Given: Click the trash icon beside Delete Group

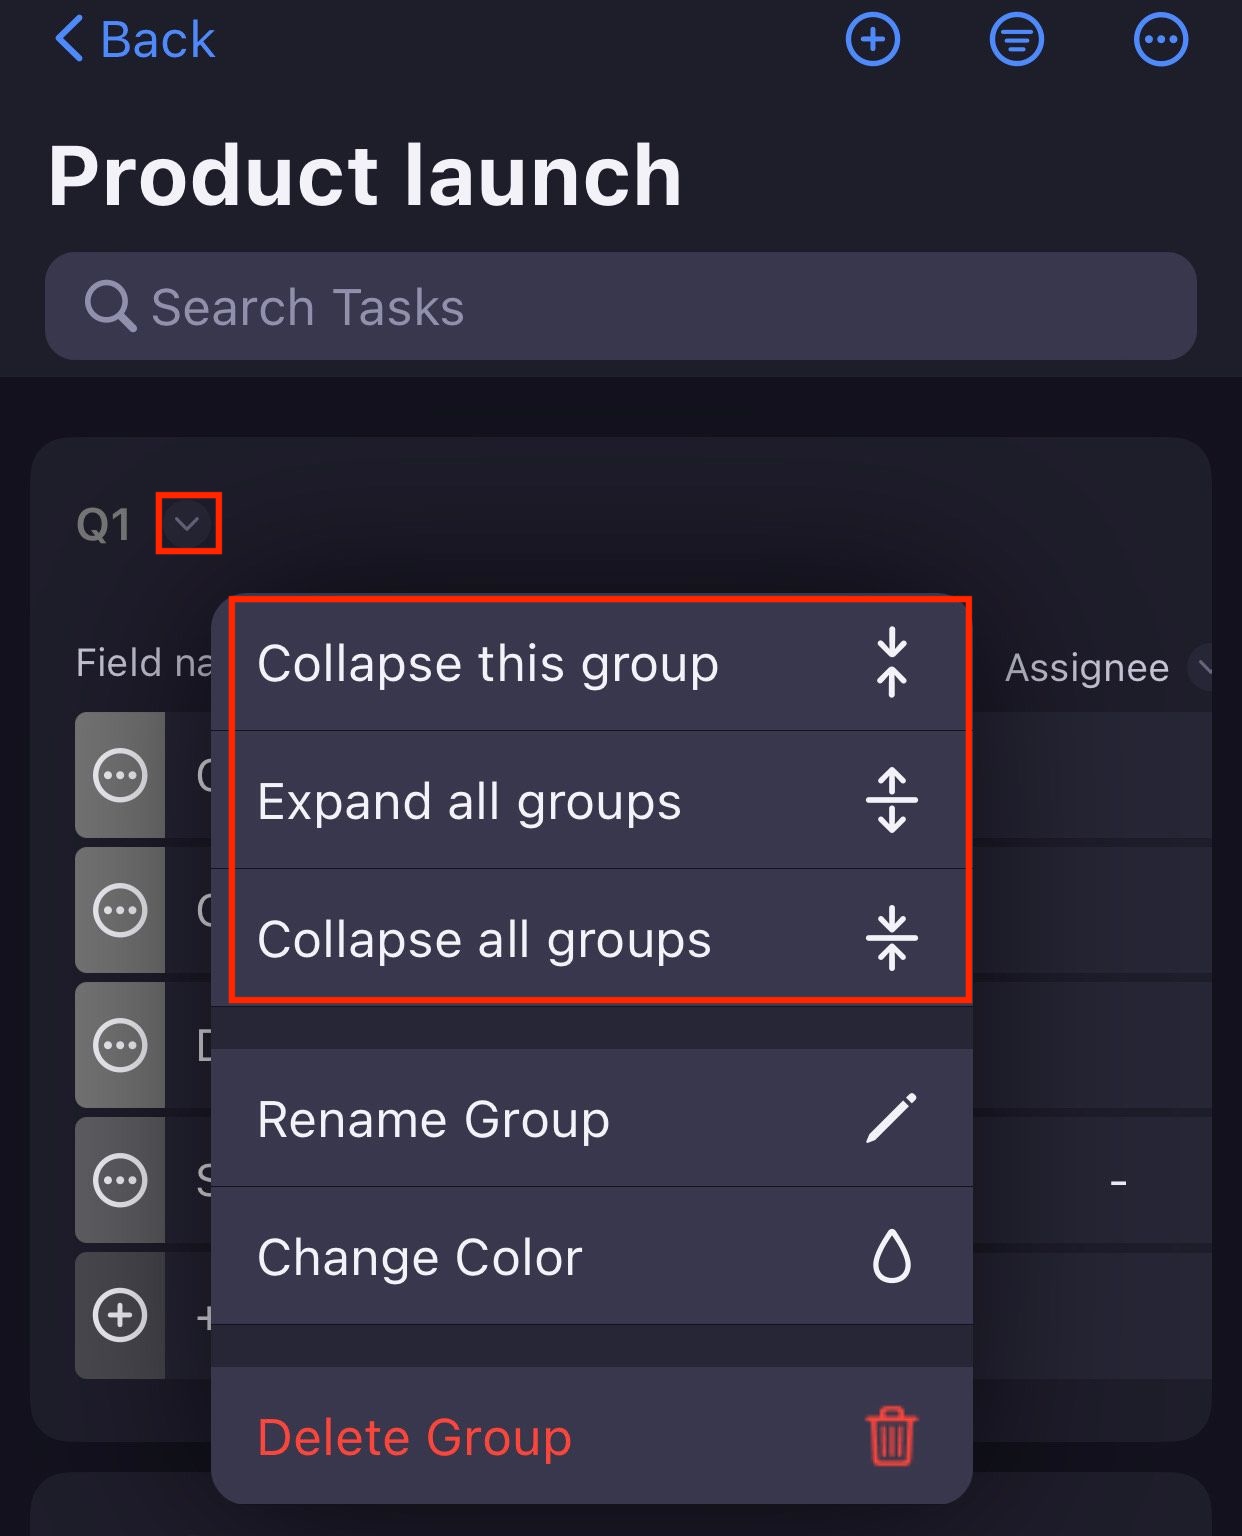Looking at the screenshot, I should click(x=891, y=1437).
